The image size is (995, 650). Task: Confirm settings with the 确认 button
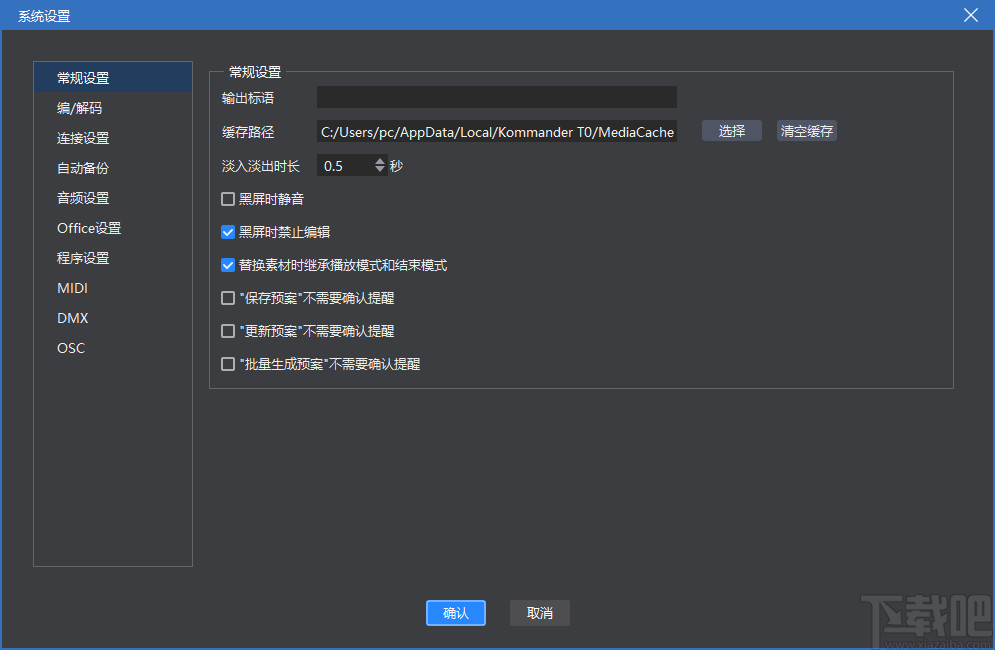pos(456,613)
